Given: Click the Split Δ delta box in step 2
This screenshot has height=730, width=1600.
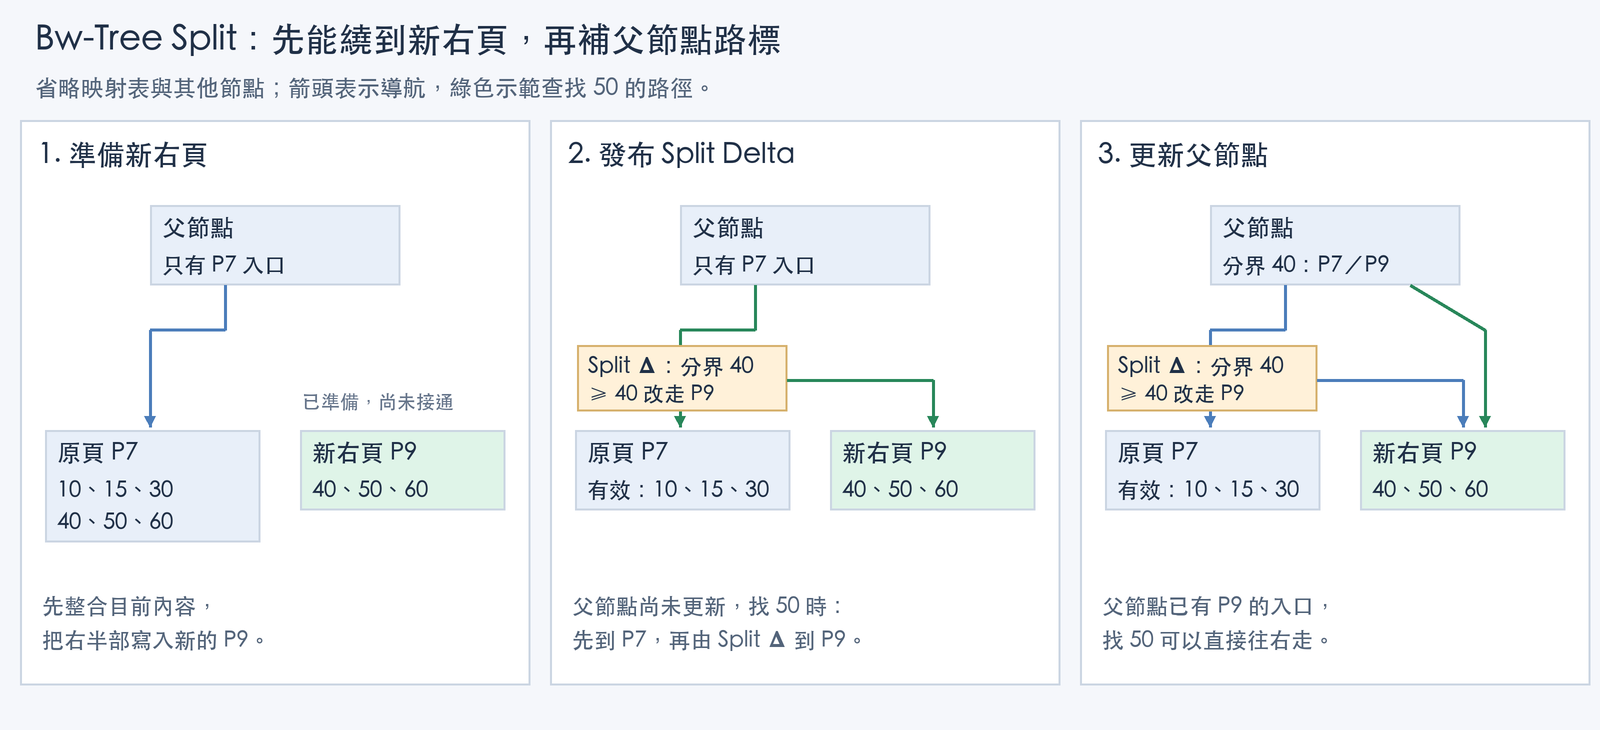Looking at the screenshot, I should [682, 378].
